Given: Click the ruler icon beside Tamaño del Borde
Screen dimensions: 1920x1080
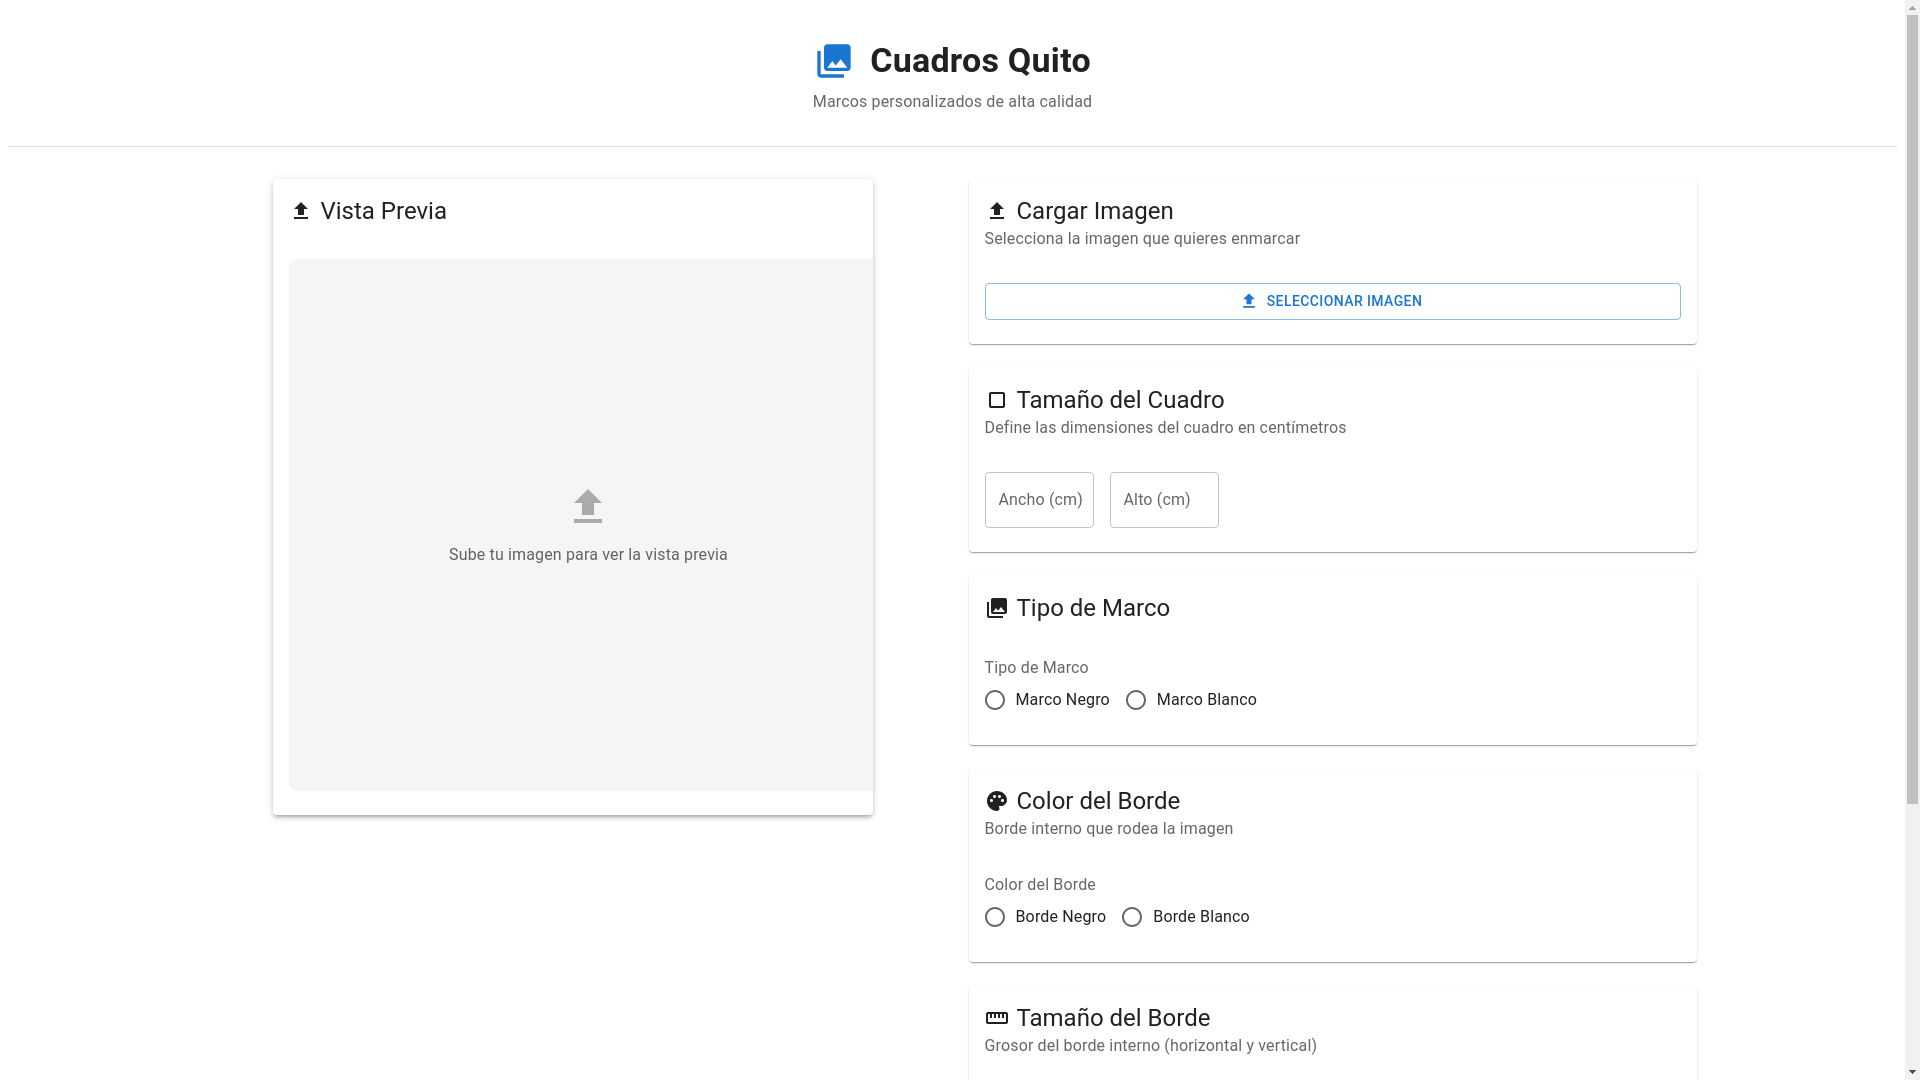Looking at the screenshot, I should pyautogui.click(x=996, y=1018).
